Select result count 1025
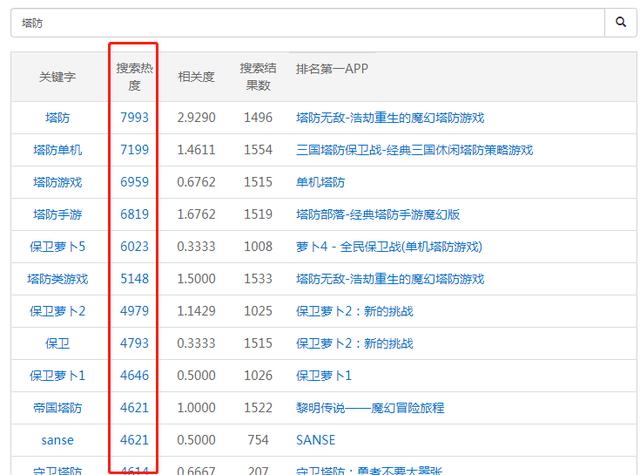 coord(258,311)
